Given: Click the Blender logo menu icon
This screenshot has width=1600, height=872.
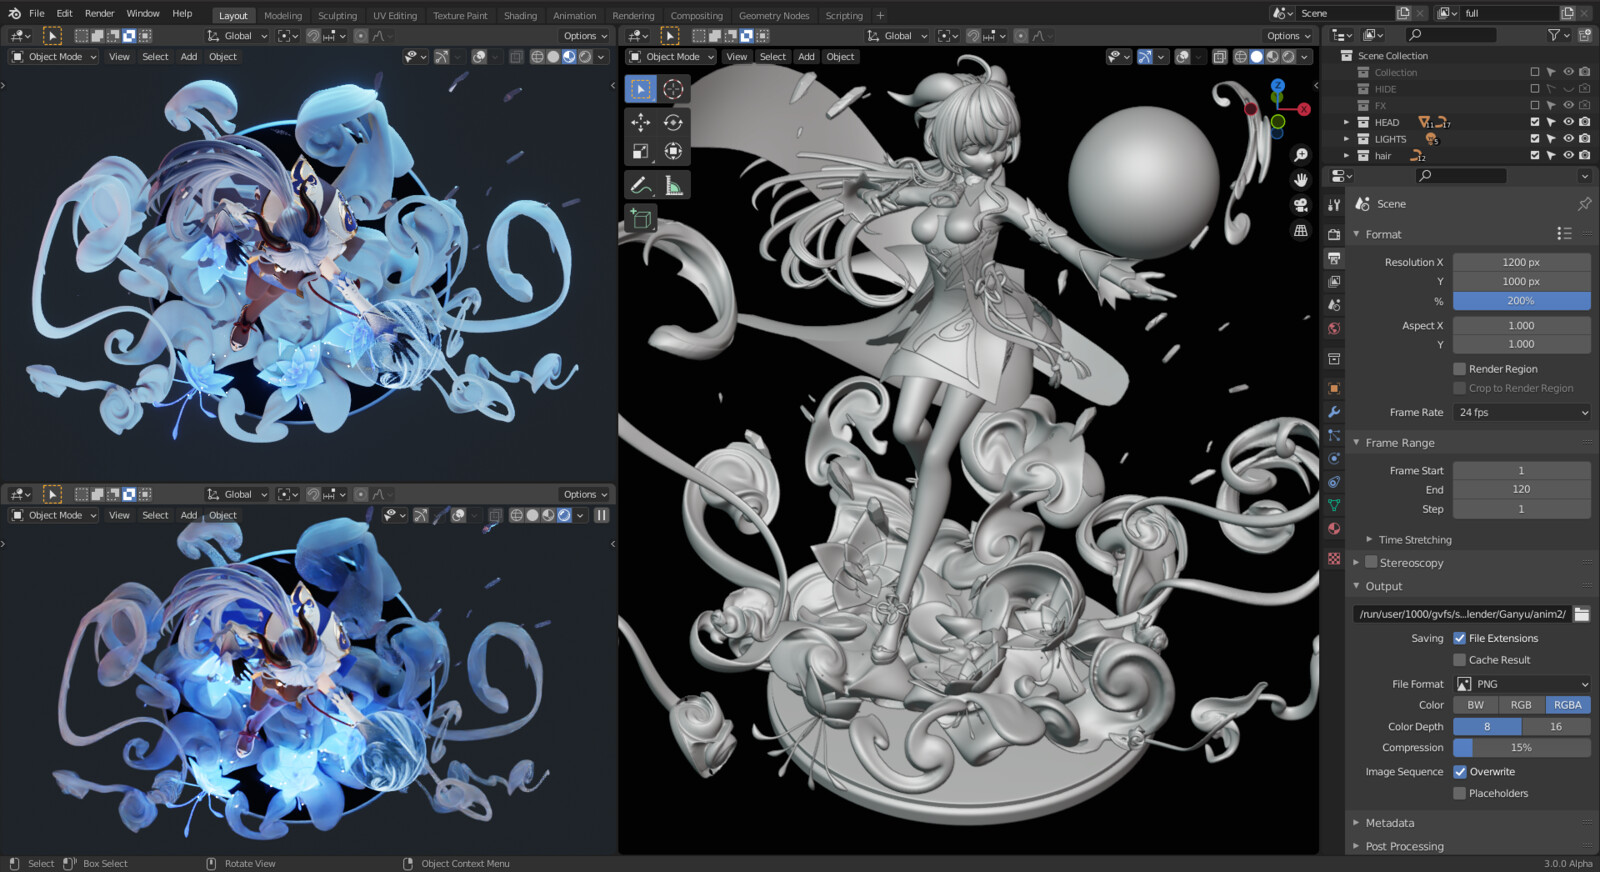Looking at the screenshot, I should pyautogui.click(x=14, y=13).
